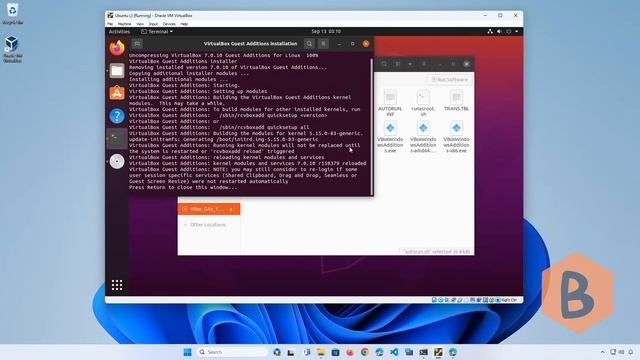Viewport: 640px width, 360px height.
Task: Select VBoxWindowsAdditions.exe file
Action: 390,137
